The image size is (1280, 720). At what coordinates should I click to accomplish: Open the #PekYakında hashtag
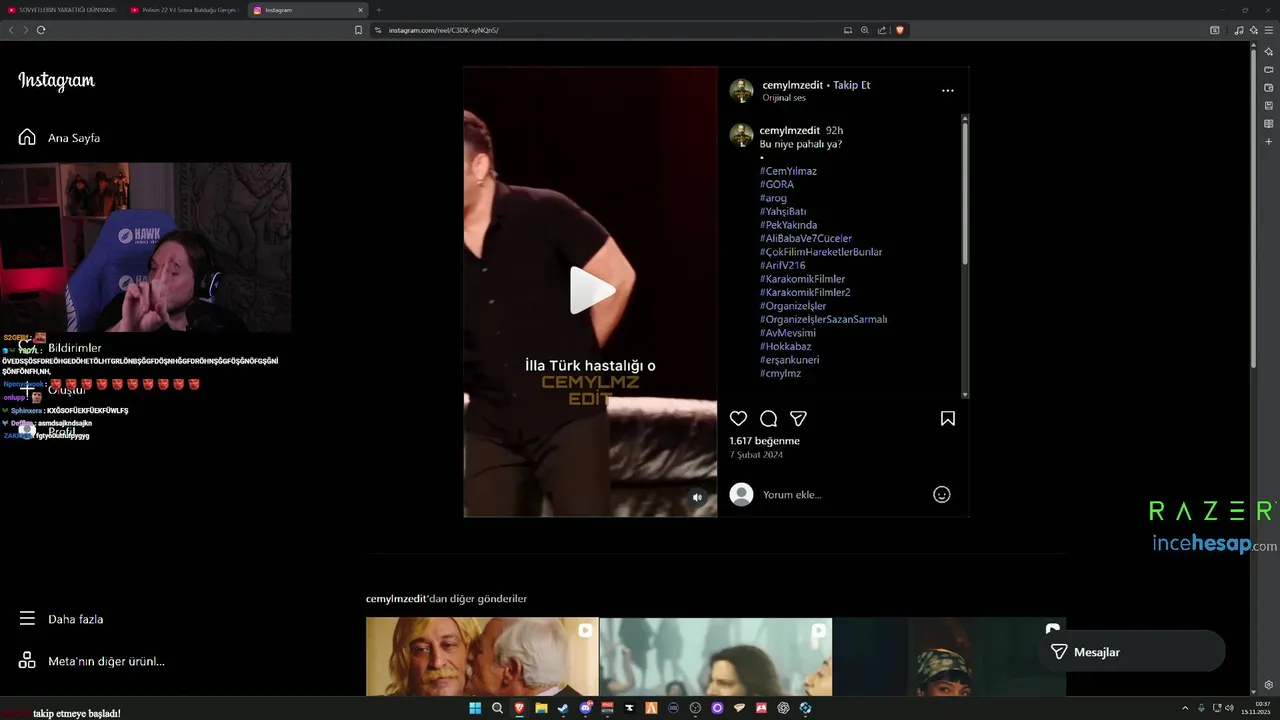click(x=788, y=225)
